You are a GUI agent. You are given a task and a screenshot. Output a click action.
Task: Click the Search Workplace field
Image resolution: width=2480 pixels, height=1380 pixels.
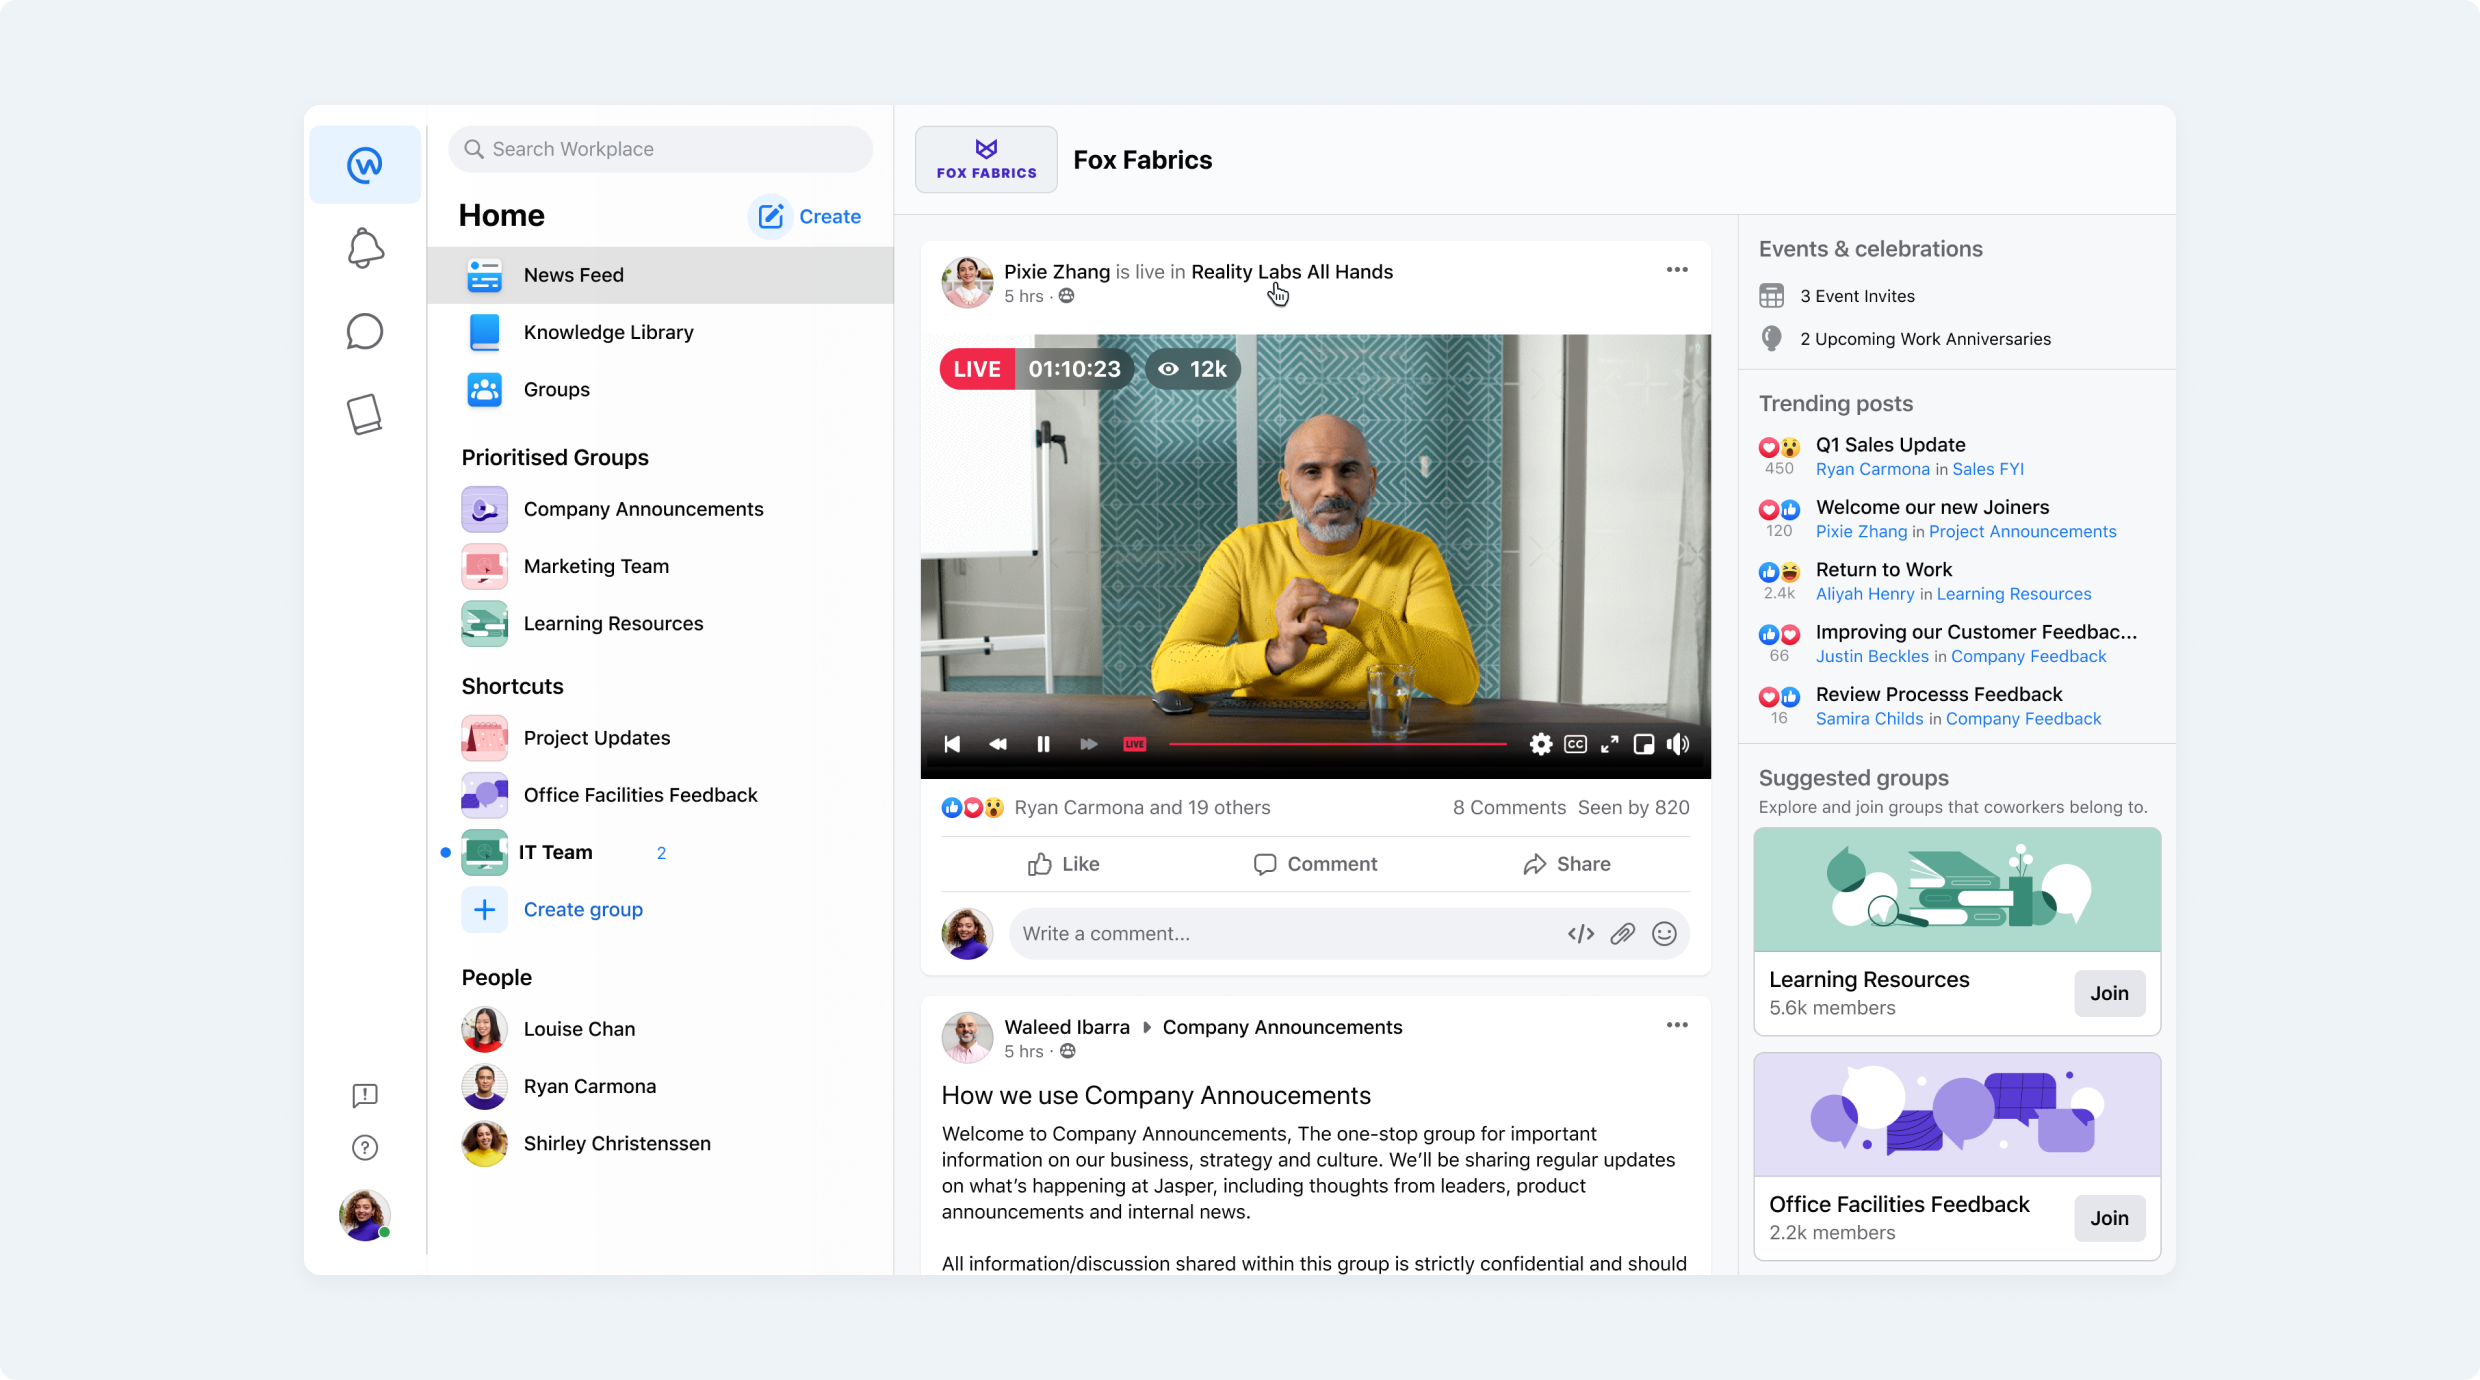coord(660,149)
